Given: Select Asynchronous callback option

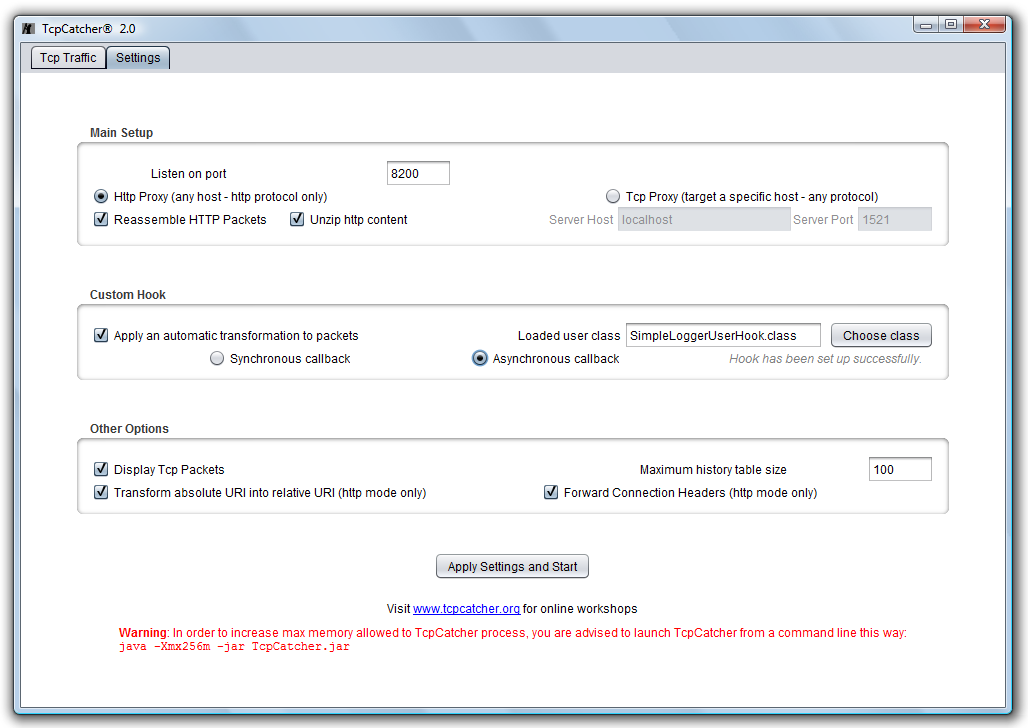Looking at the screenshot, I should click(x=480, y=358).
